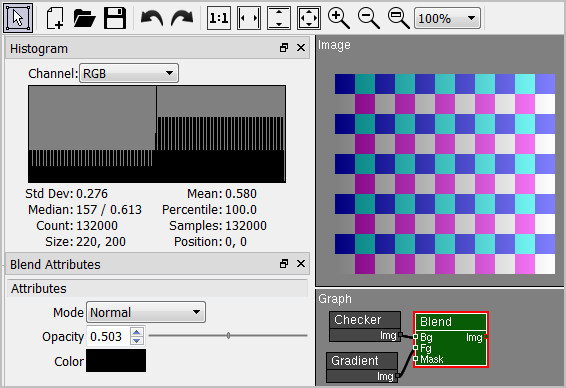Click the Opacity value field
This screenshot has width=566, height=388.
point(108,336)
